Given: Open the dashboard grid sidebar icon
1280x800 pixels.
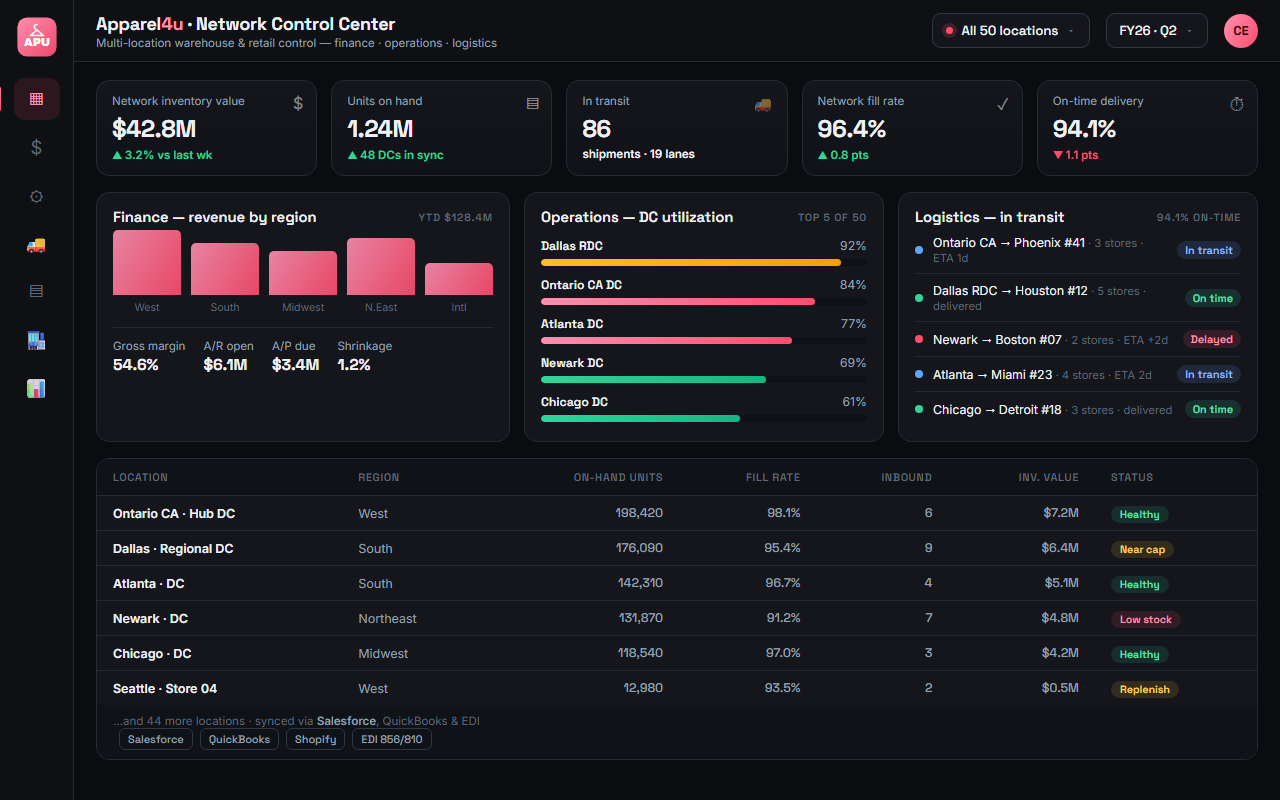Looking at the screenshot, I should pyautogui.click(x=37, y=99).
